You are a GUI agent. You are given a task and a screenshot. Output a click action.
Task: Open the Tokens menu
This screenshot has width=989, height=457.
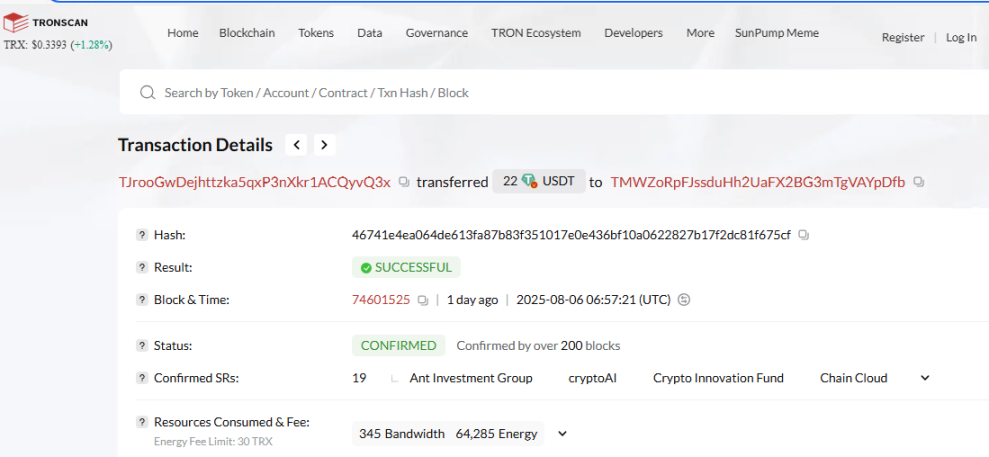click(x=316, y=33)
